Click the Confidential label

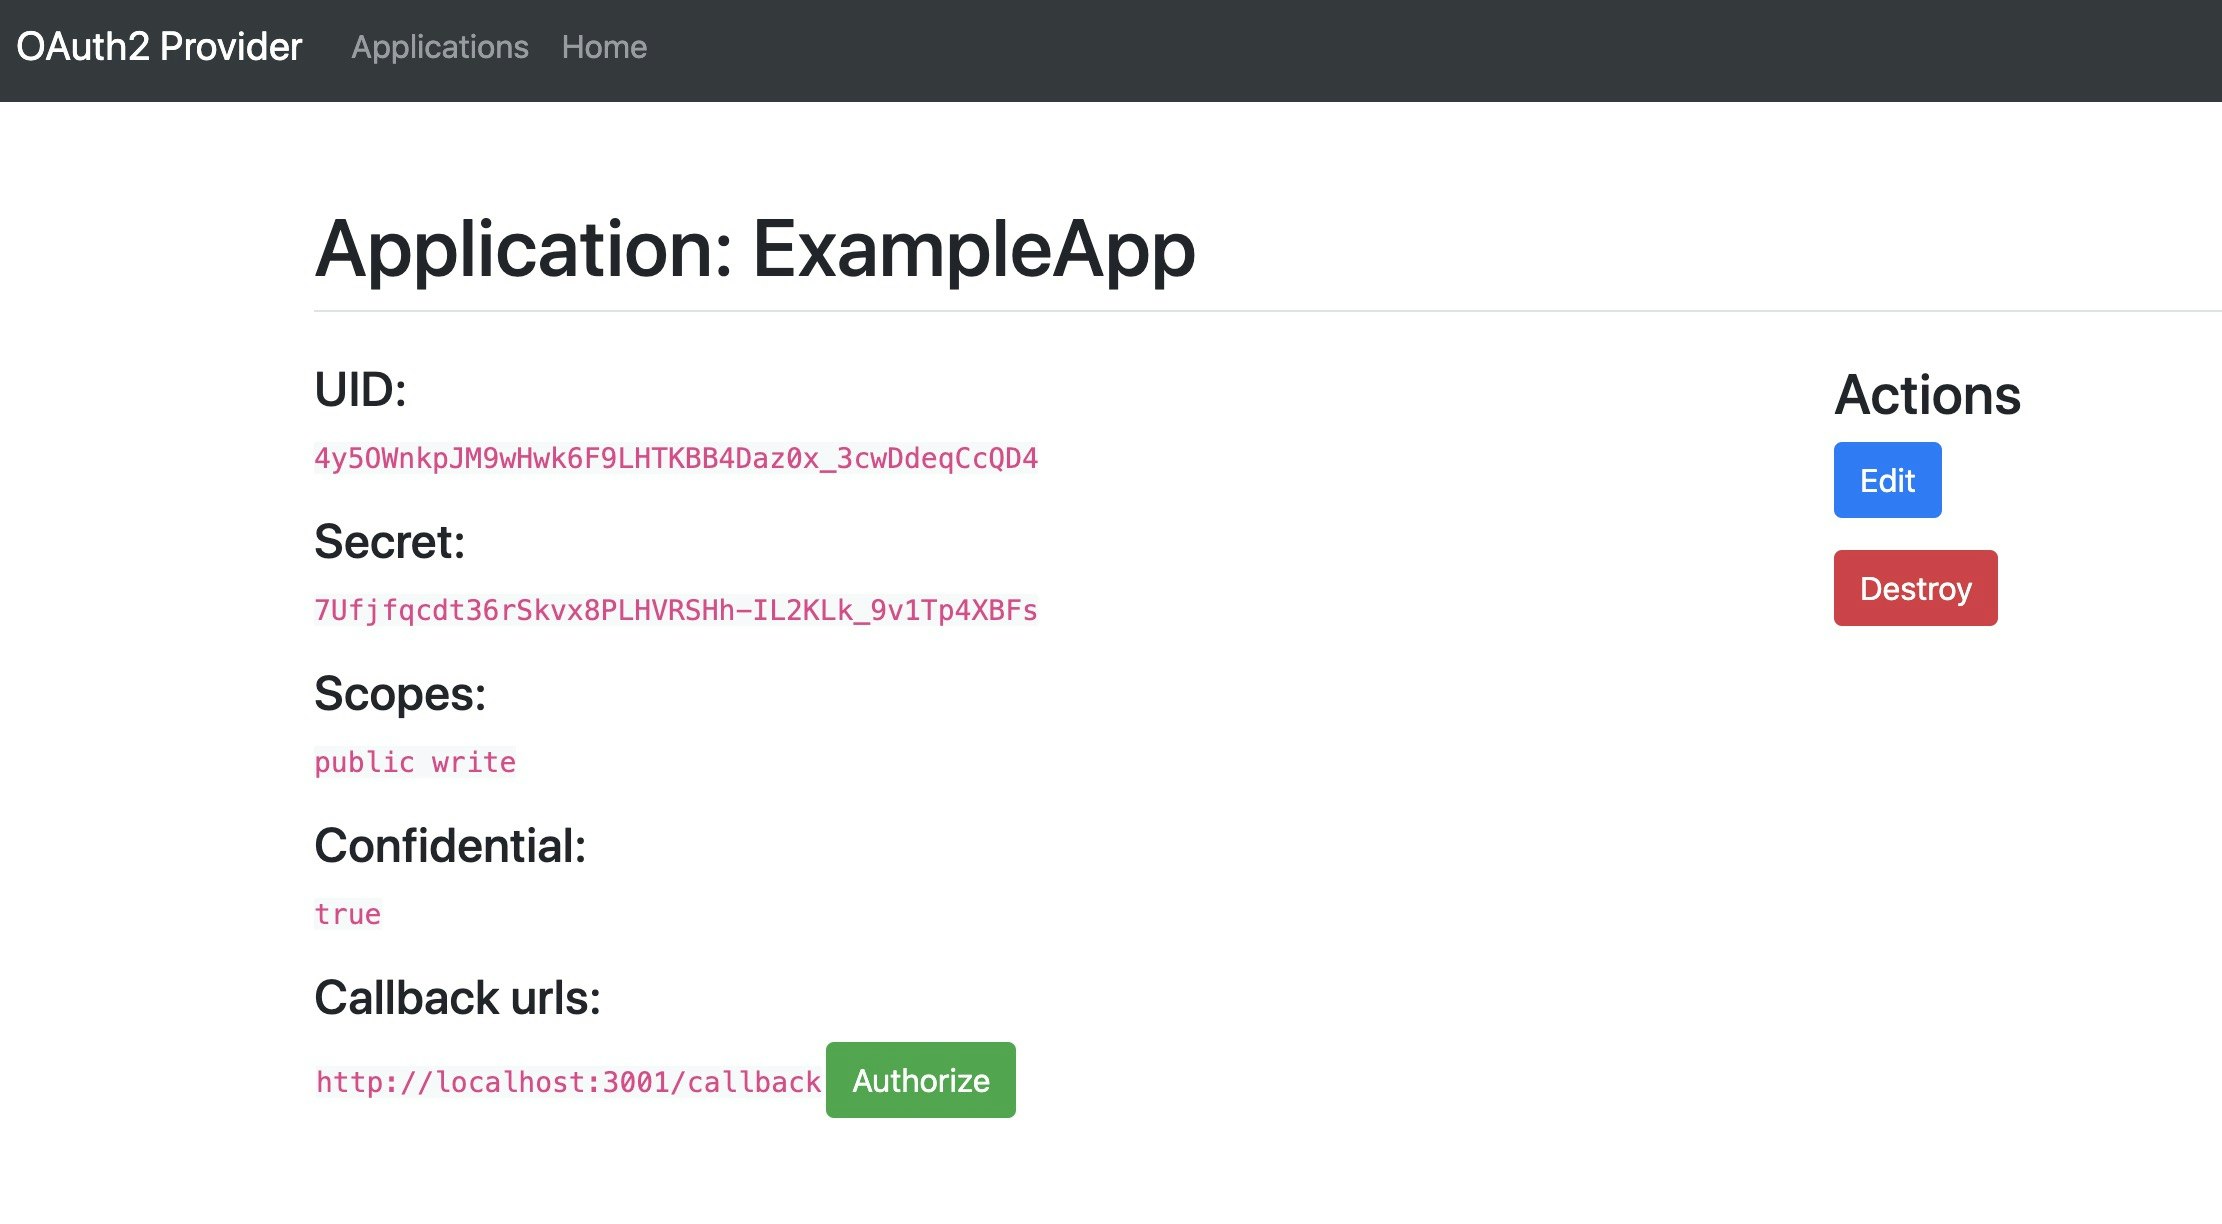[x=450, y=846]
